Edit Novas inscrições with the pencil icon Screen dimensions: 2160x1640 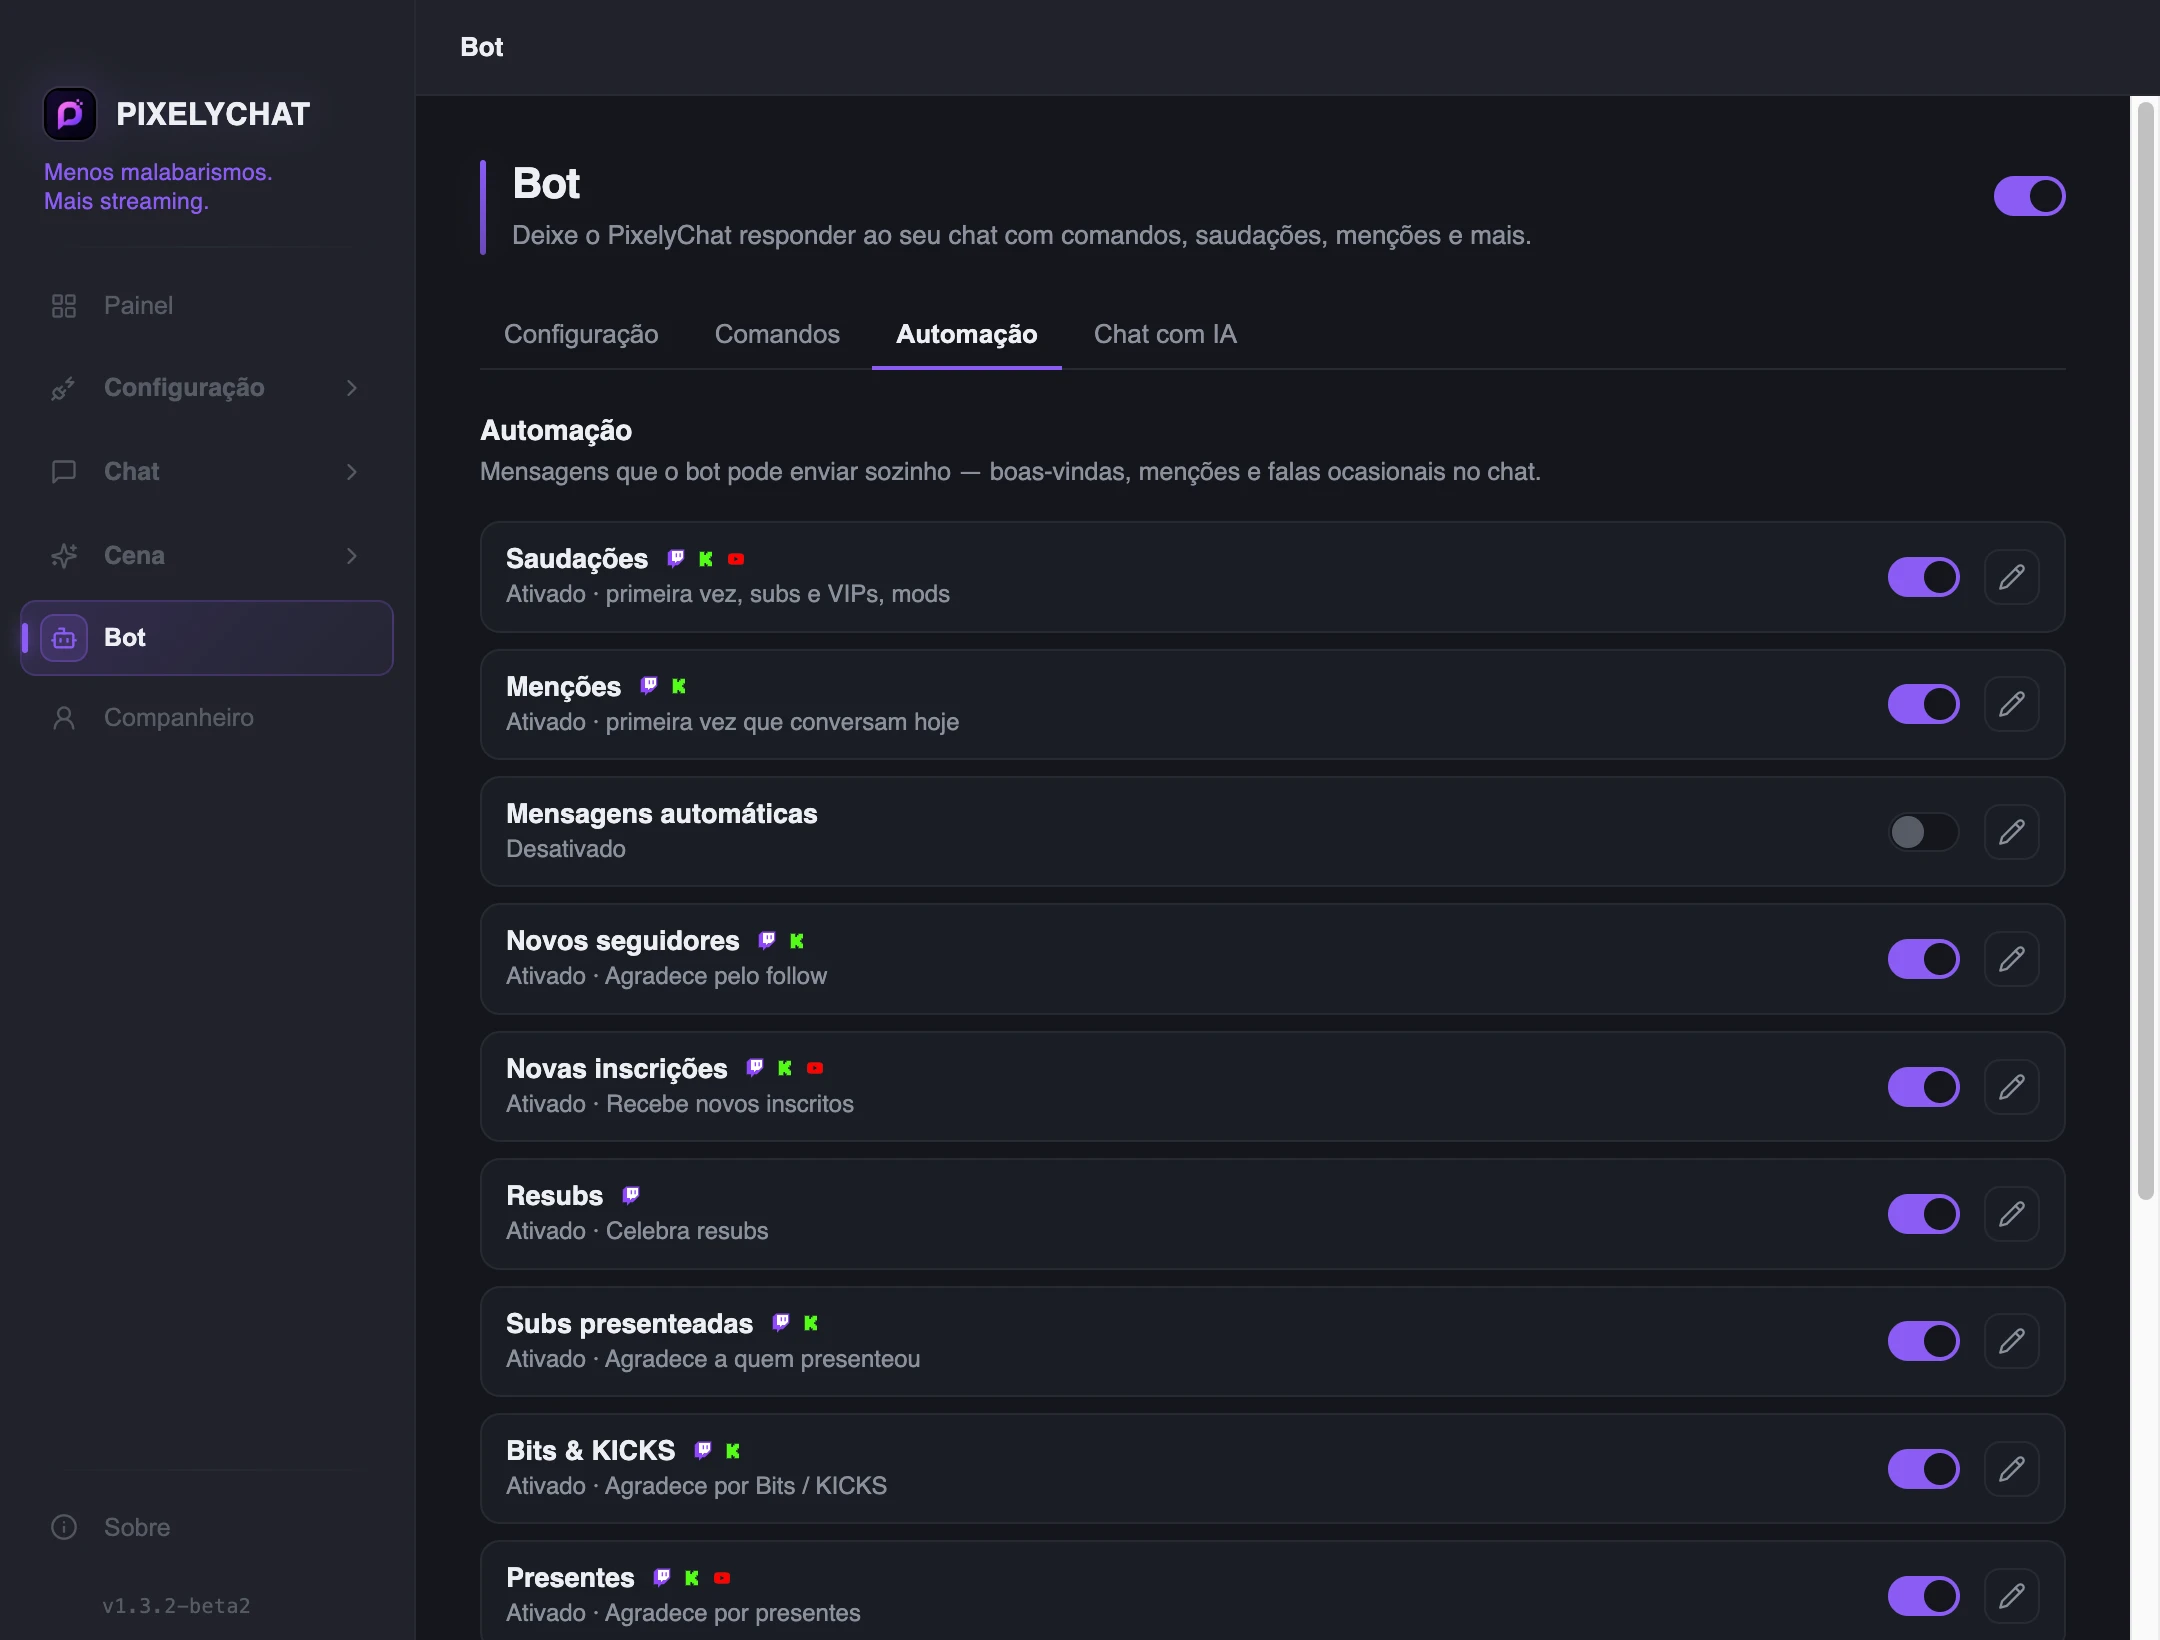click(2012, 1087)
